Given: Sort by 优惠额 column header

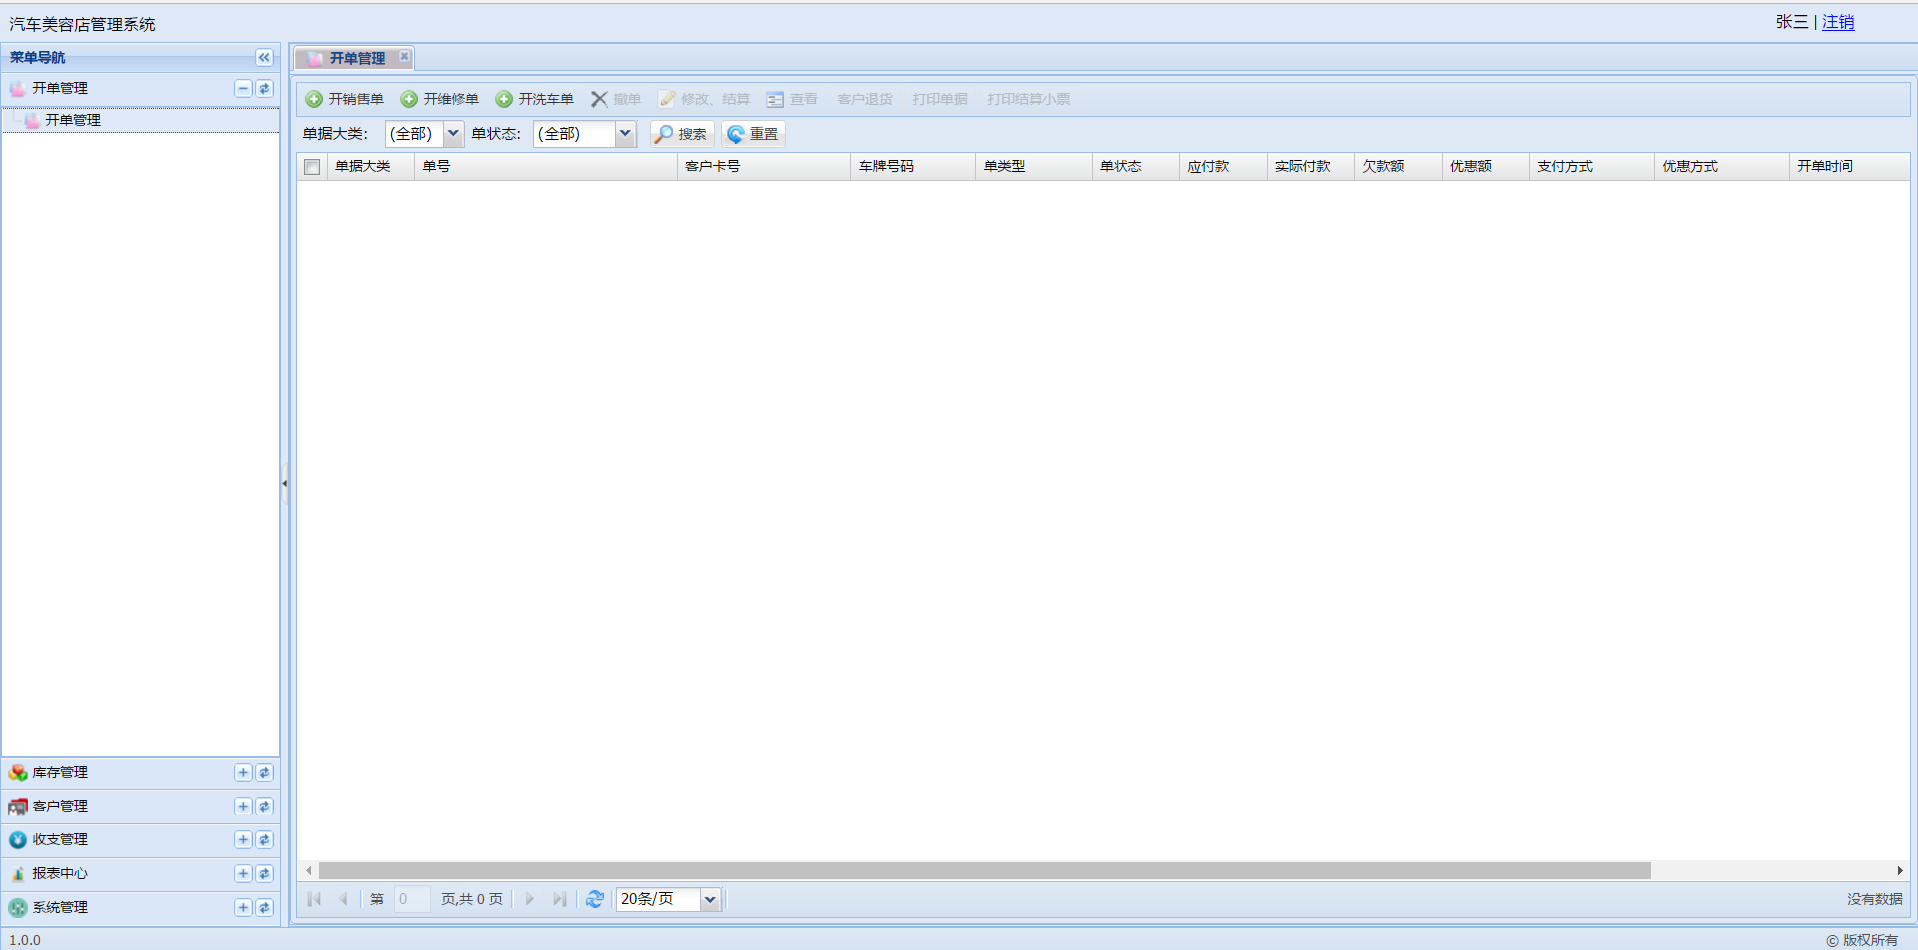Looking at the screenshot, I should coord(1486,167).
